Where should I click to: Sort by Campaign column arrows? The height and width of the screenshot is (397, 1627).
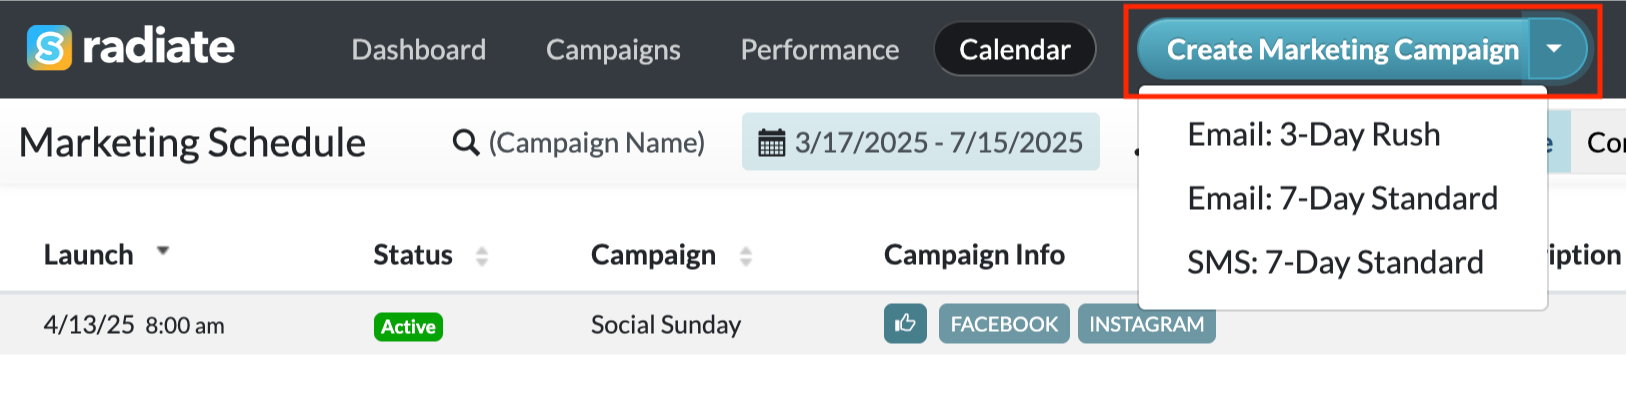745,256
